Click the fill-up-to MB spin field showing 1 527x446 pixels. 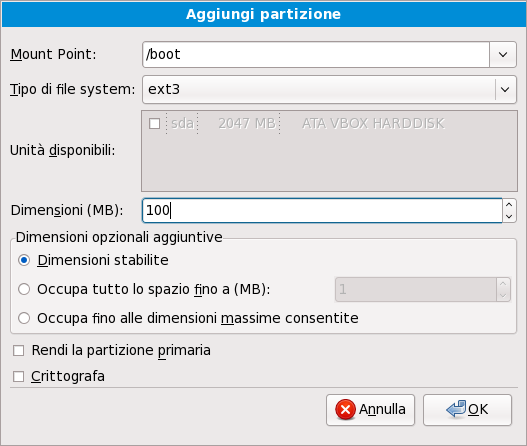(416, 289)
